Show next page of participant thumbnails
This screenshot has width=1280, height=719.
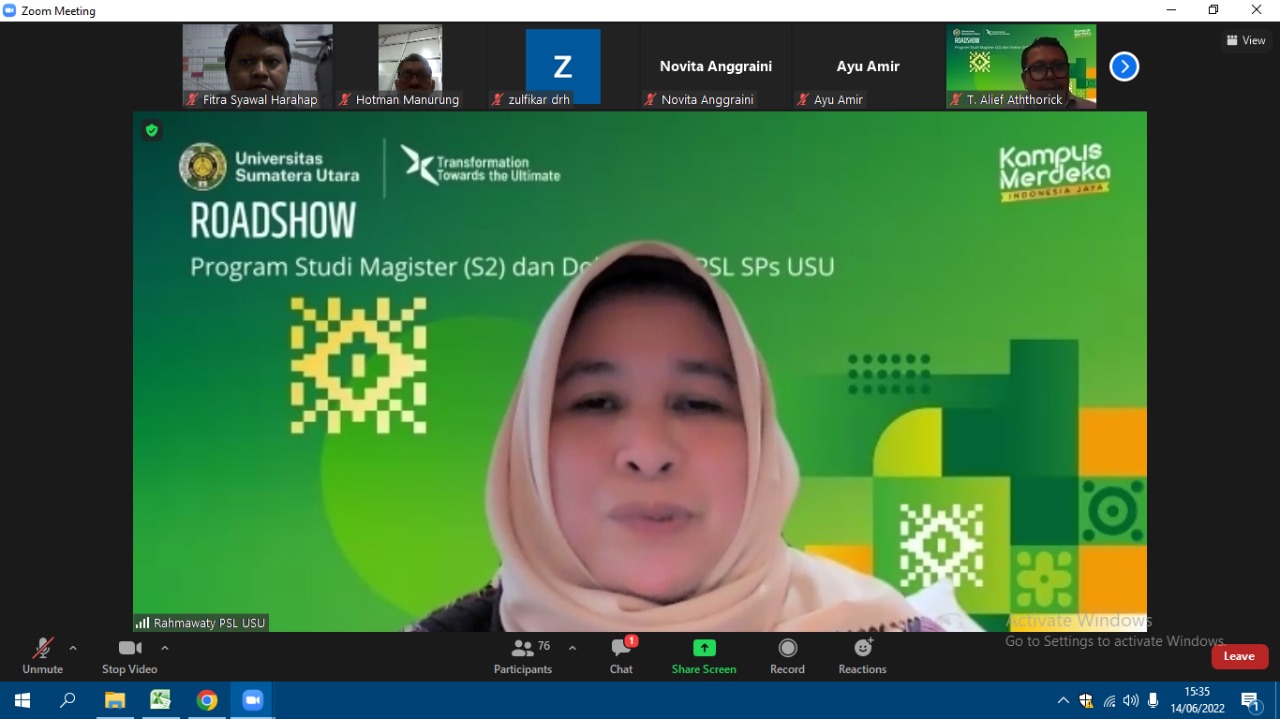point(1124,67)
